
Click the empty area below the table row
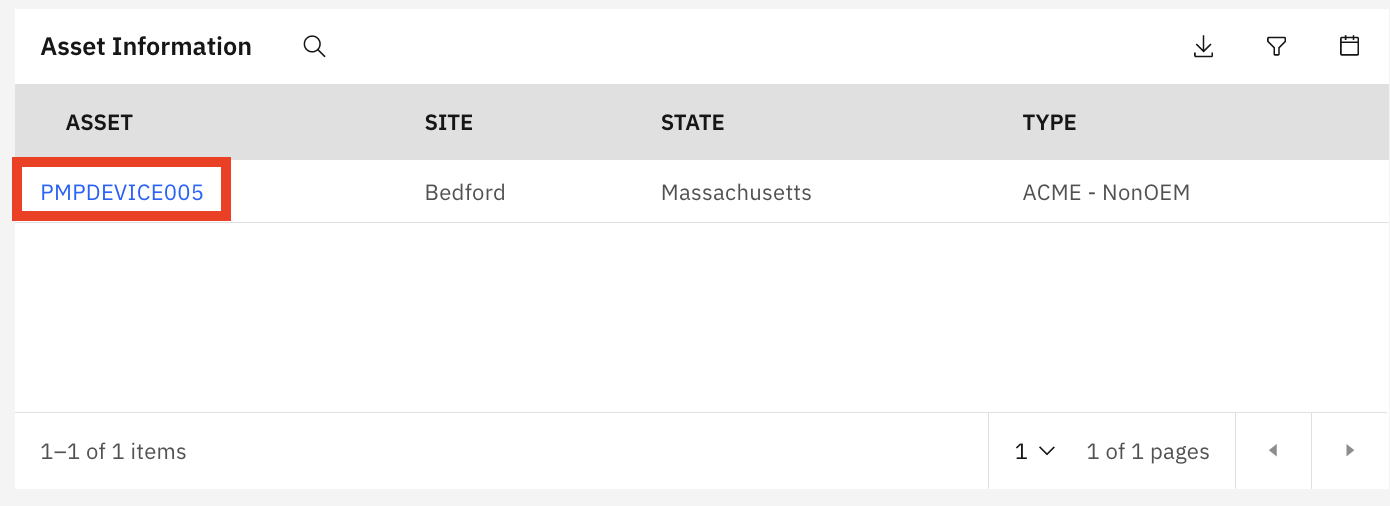tap(700, 317)
